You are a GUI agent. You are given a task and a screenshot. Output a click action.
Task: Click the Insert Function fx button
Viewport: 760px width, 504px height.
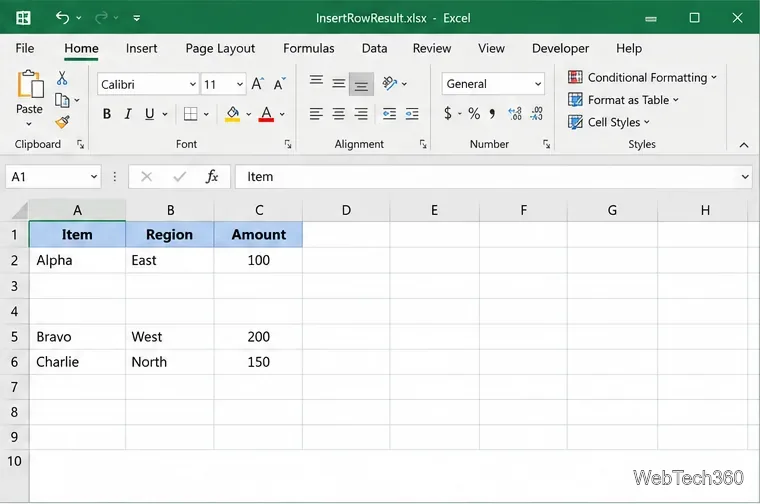click(x=212, y=176)
